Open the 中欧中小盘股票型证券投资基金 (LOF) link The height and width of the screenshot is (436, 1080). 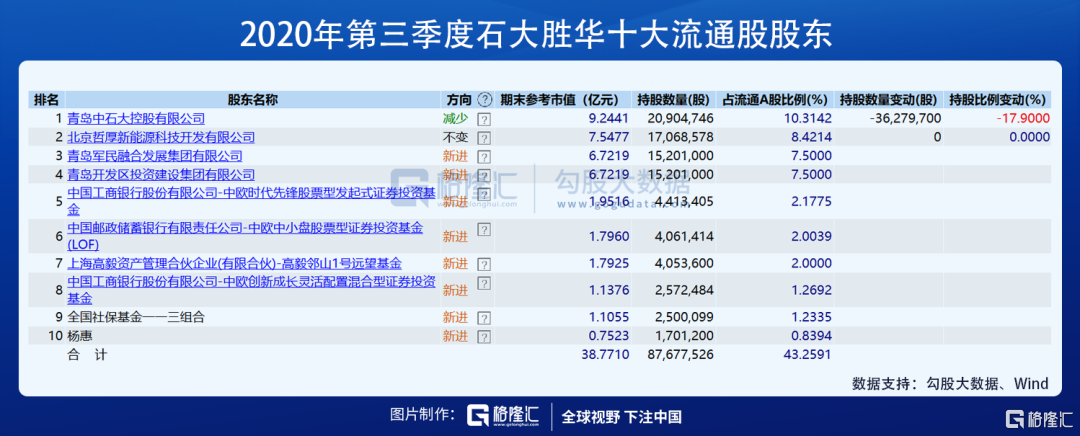pos(245,236)
